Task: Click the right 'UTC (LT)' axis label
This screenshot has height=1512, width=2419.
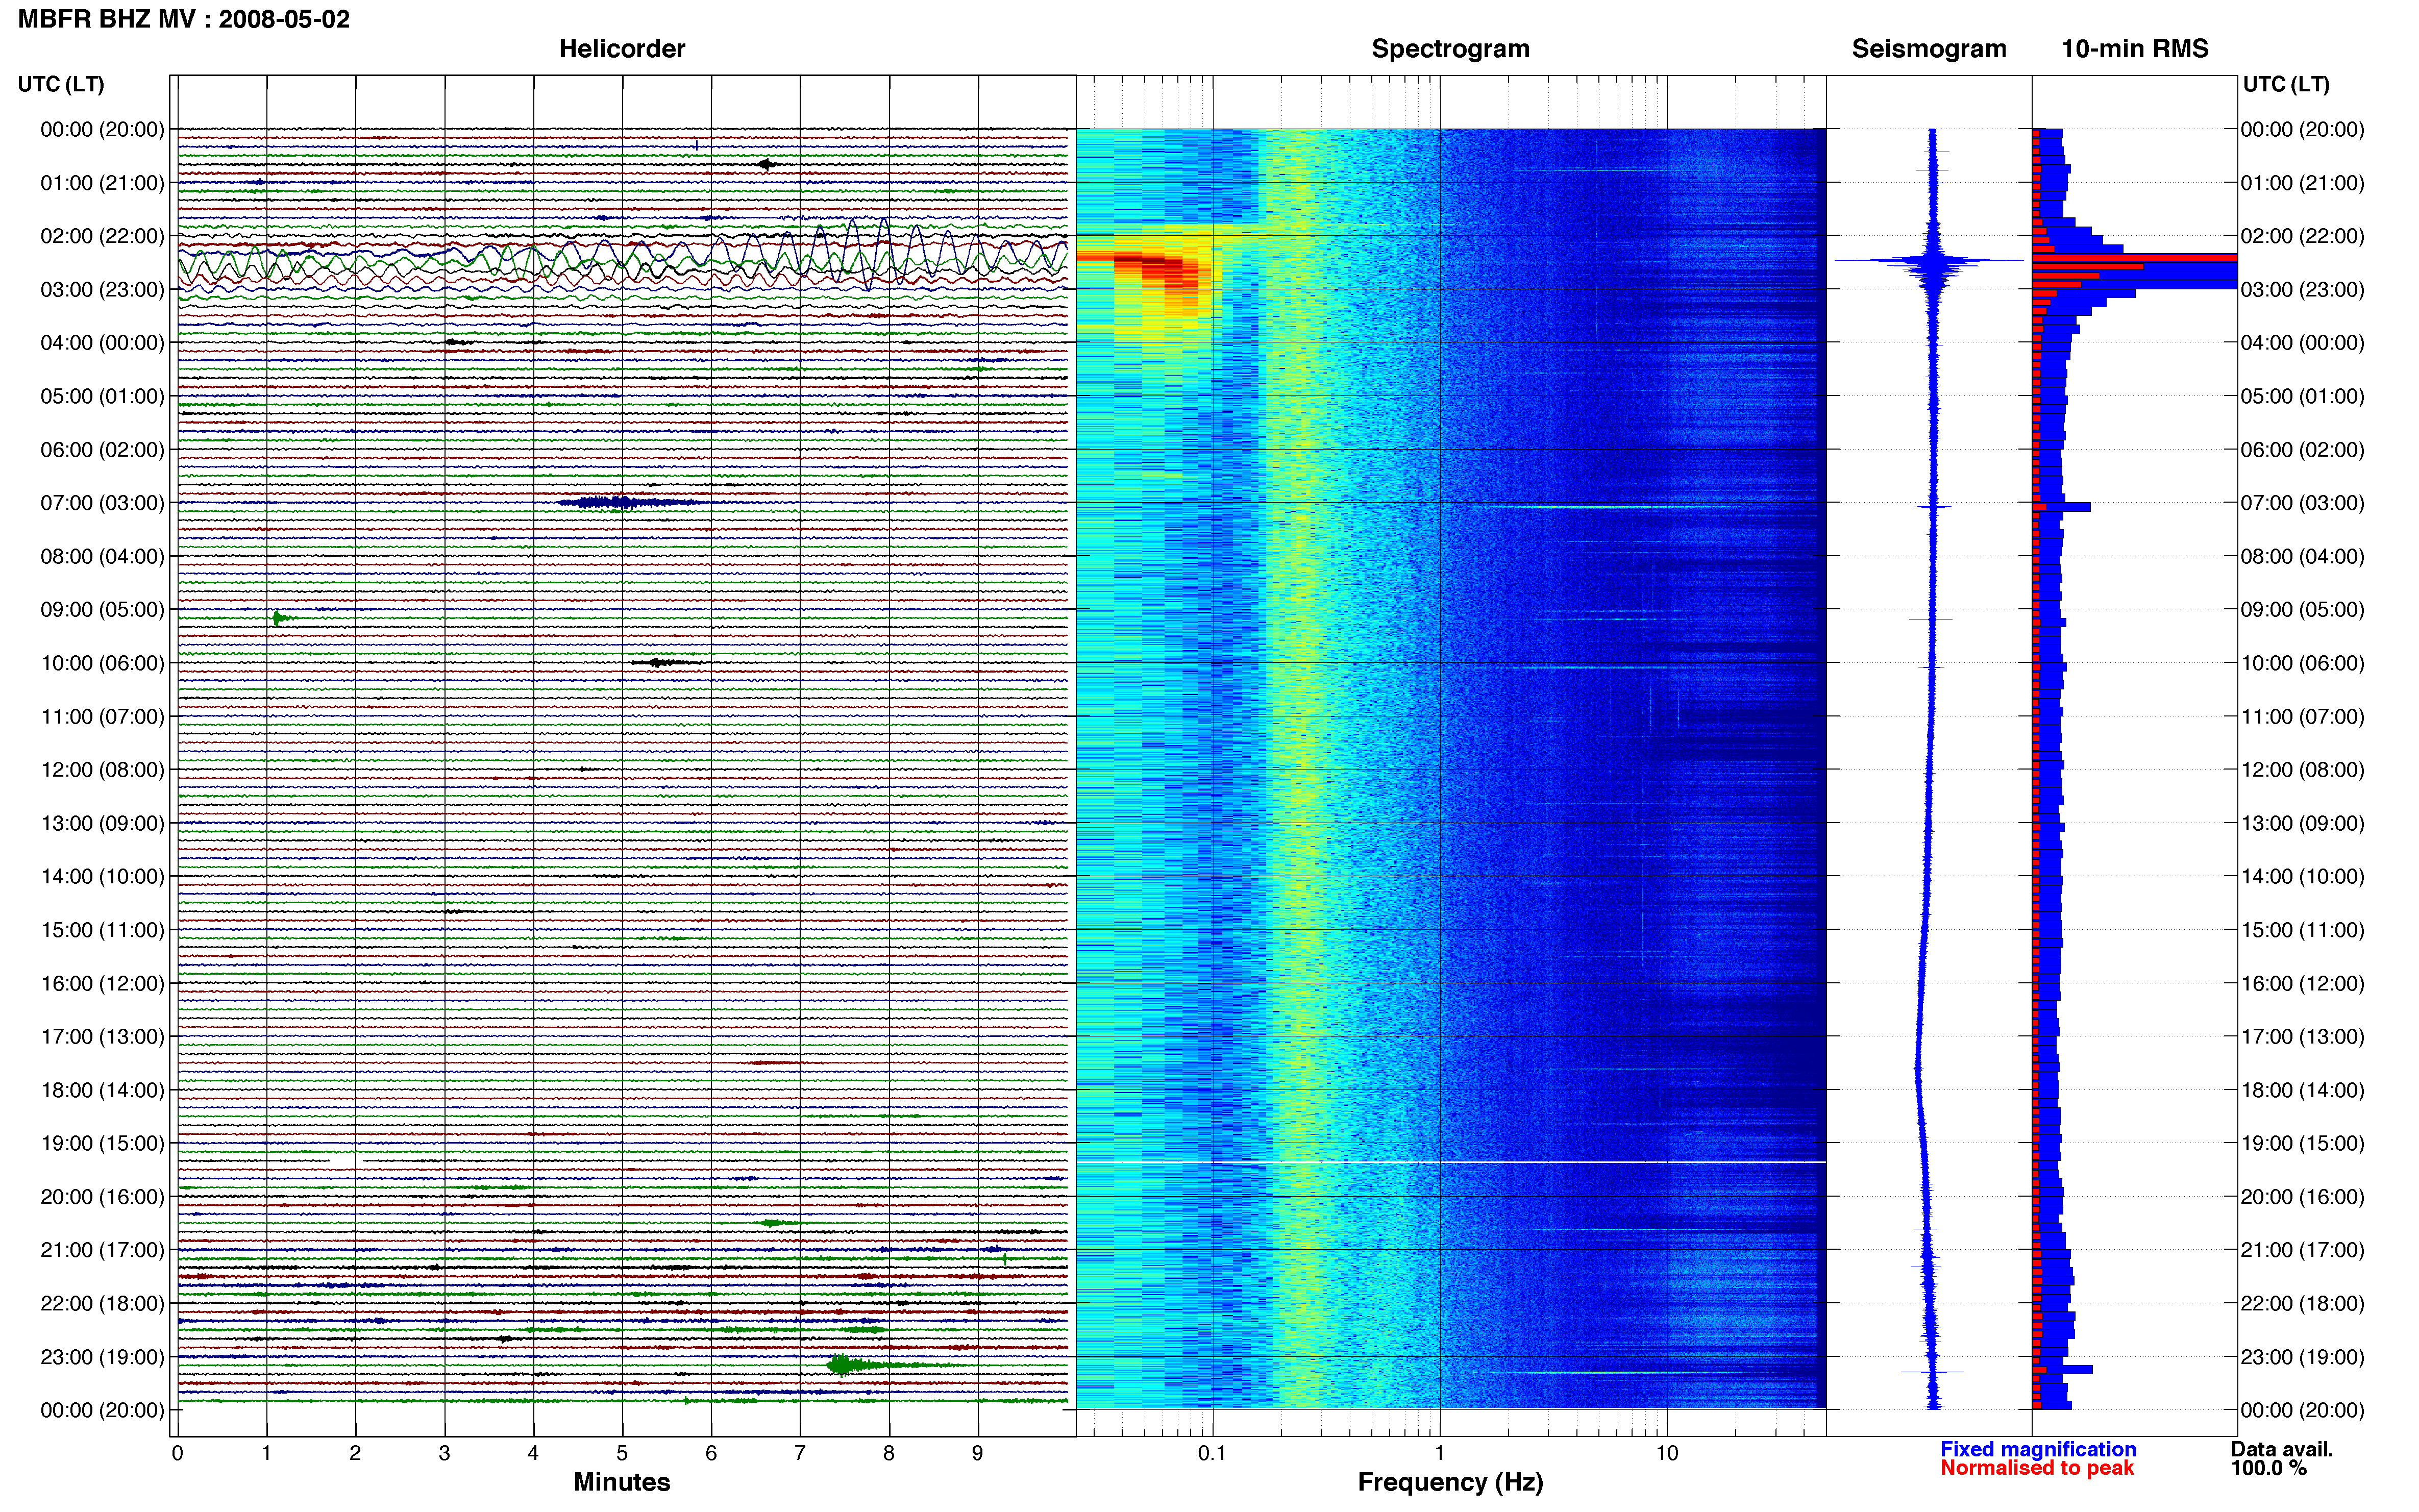Action: (2286, 84)
